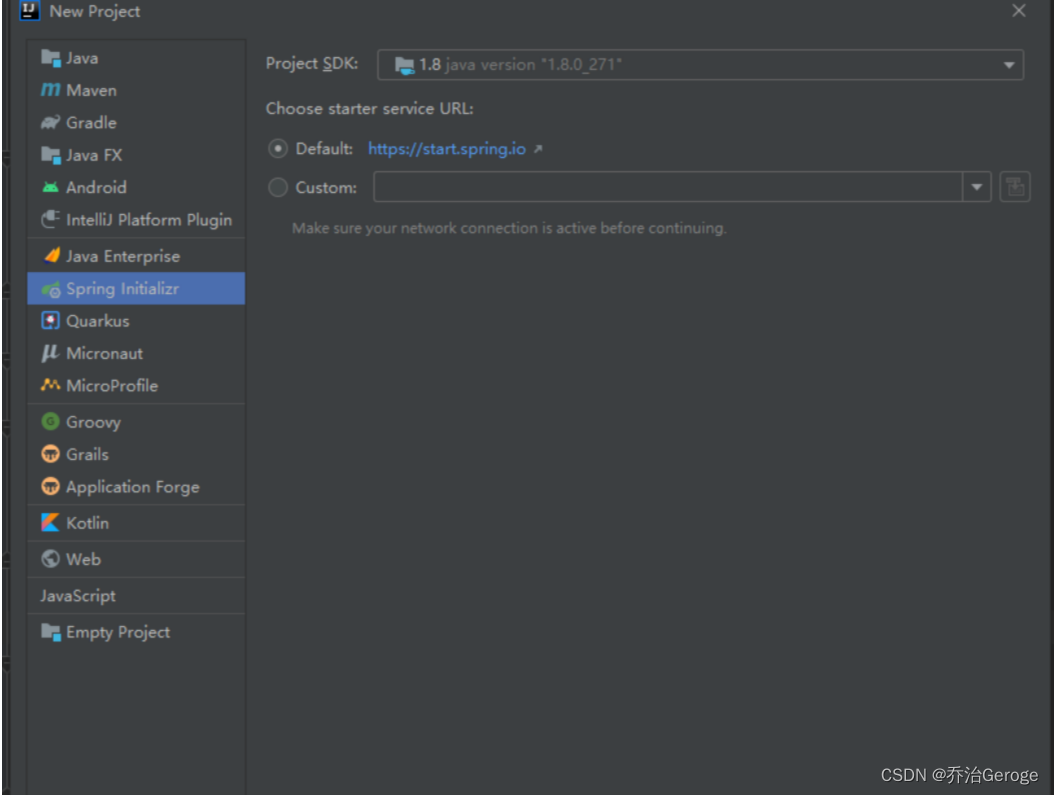Click the Java project type icon
Screen dimensions: 1054x795
[x=50, y=58]
